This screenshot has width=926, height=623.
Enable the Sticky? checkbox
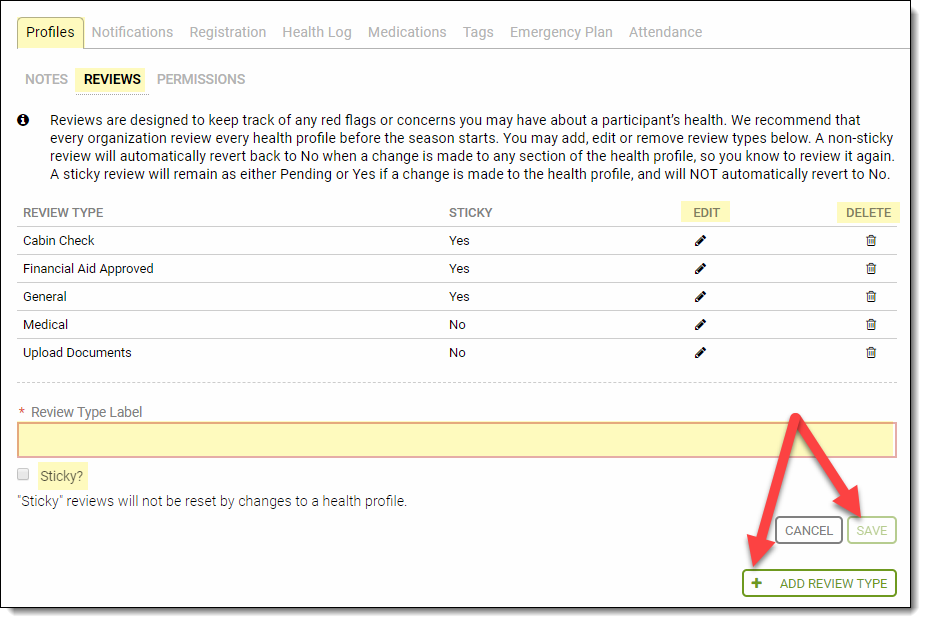click(x=23, y=474)
